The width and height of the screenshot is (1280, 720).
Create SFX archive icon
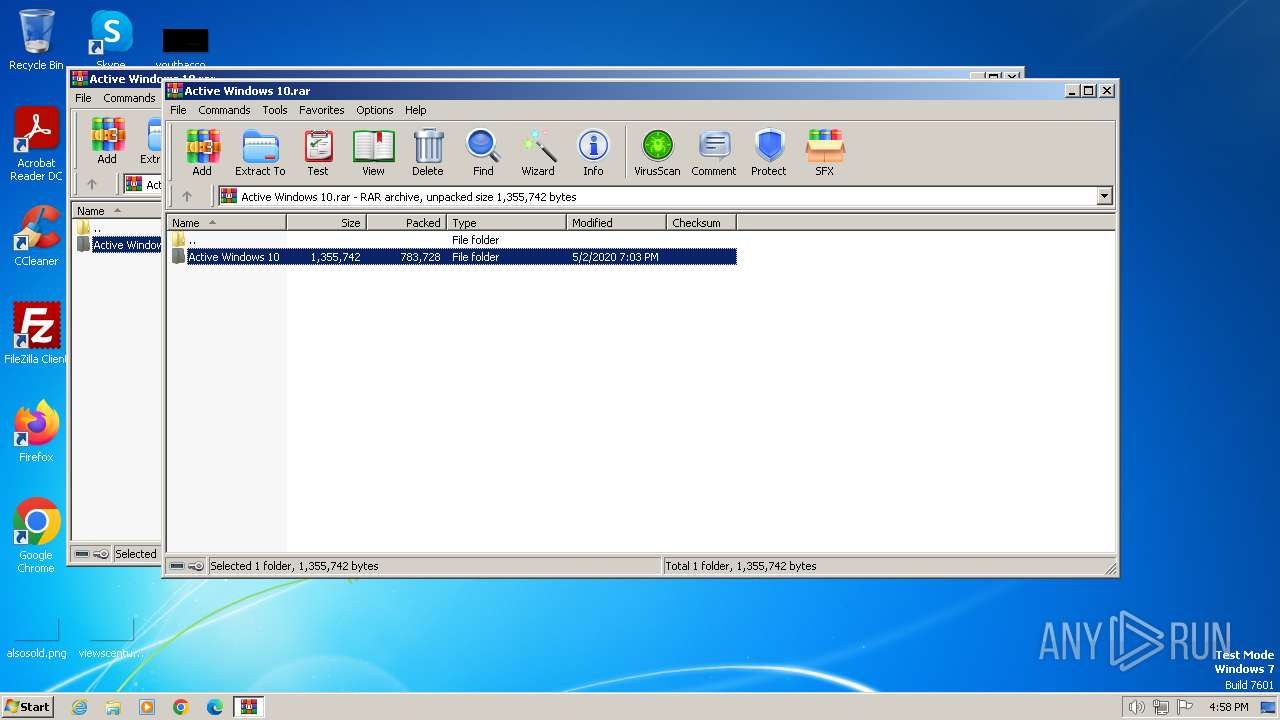pos(825,153)
